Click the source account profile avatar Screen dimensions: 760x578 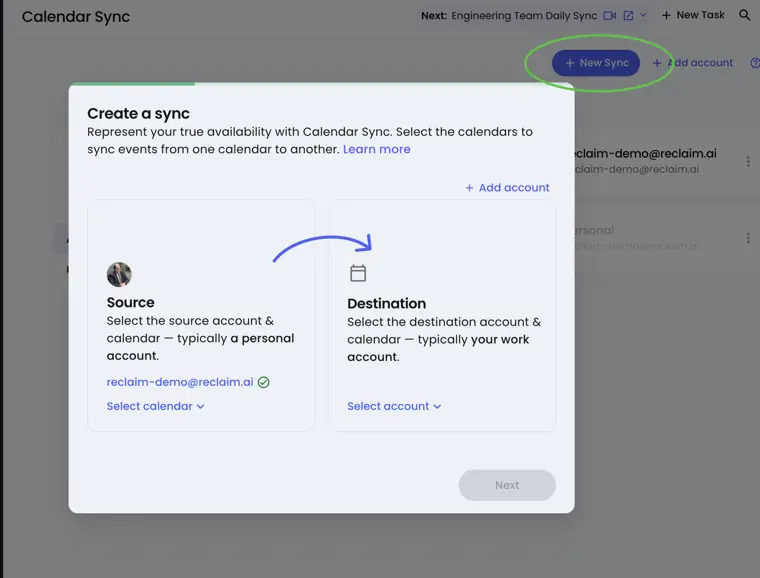[x=119, y=275]
